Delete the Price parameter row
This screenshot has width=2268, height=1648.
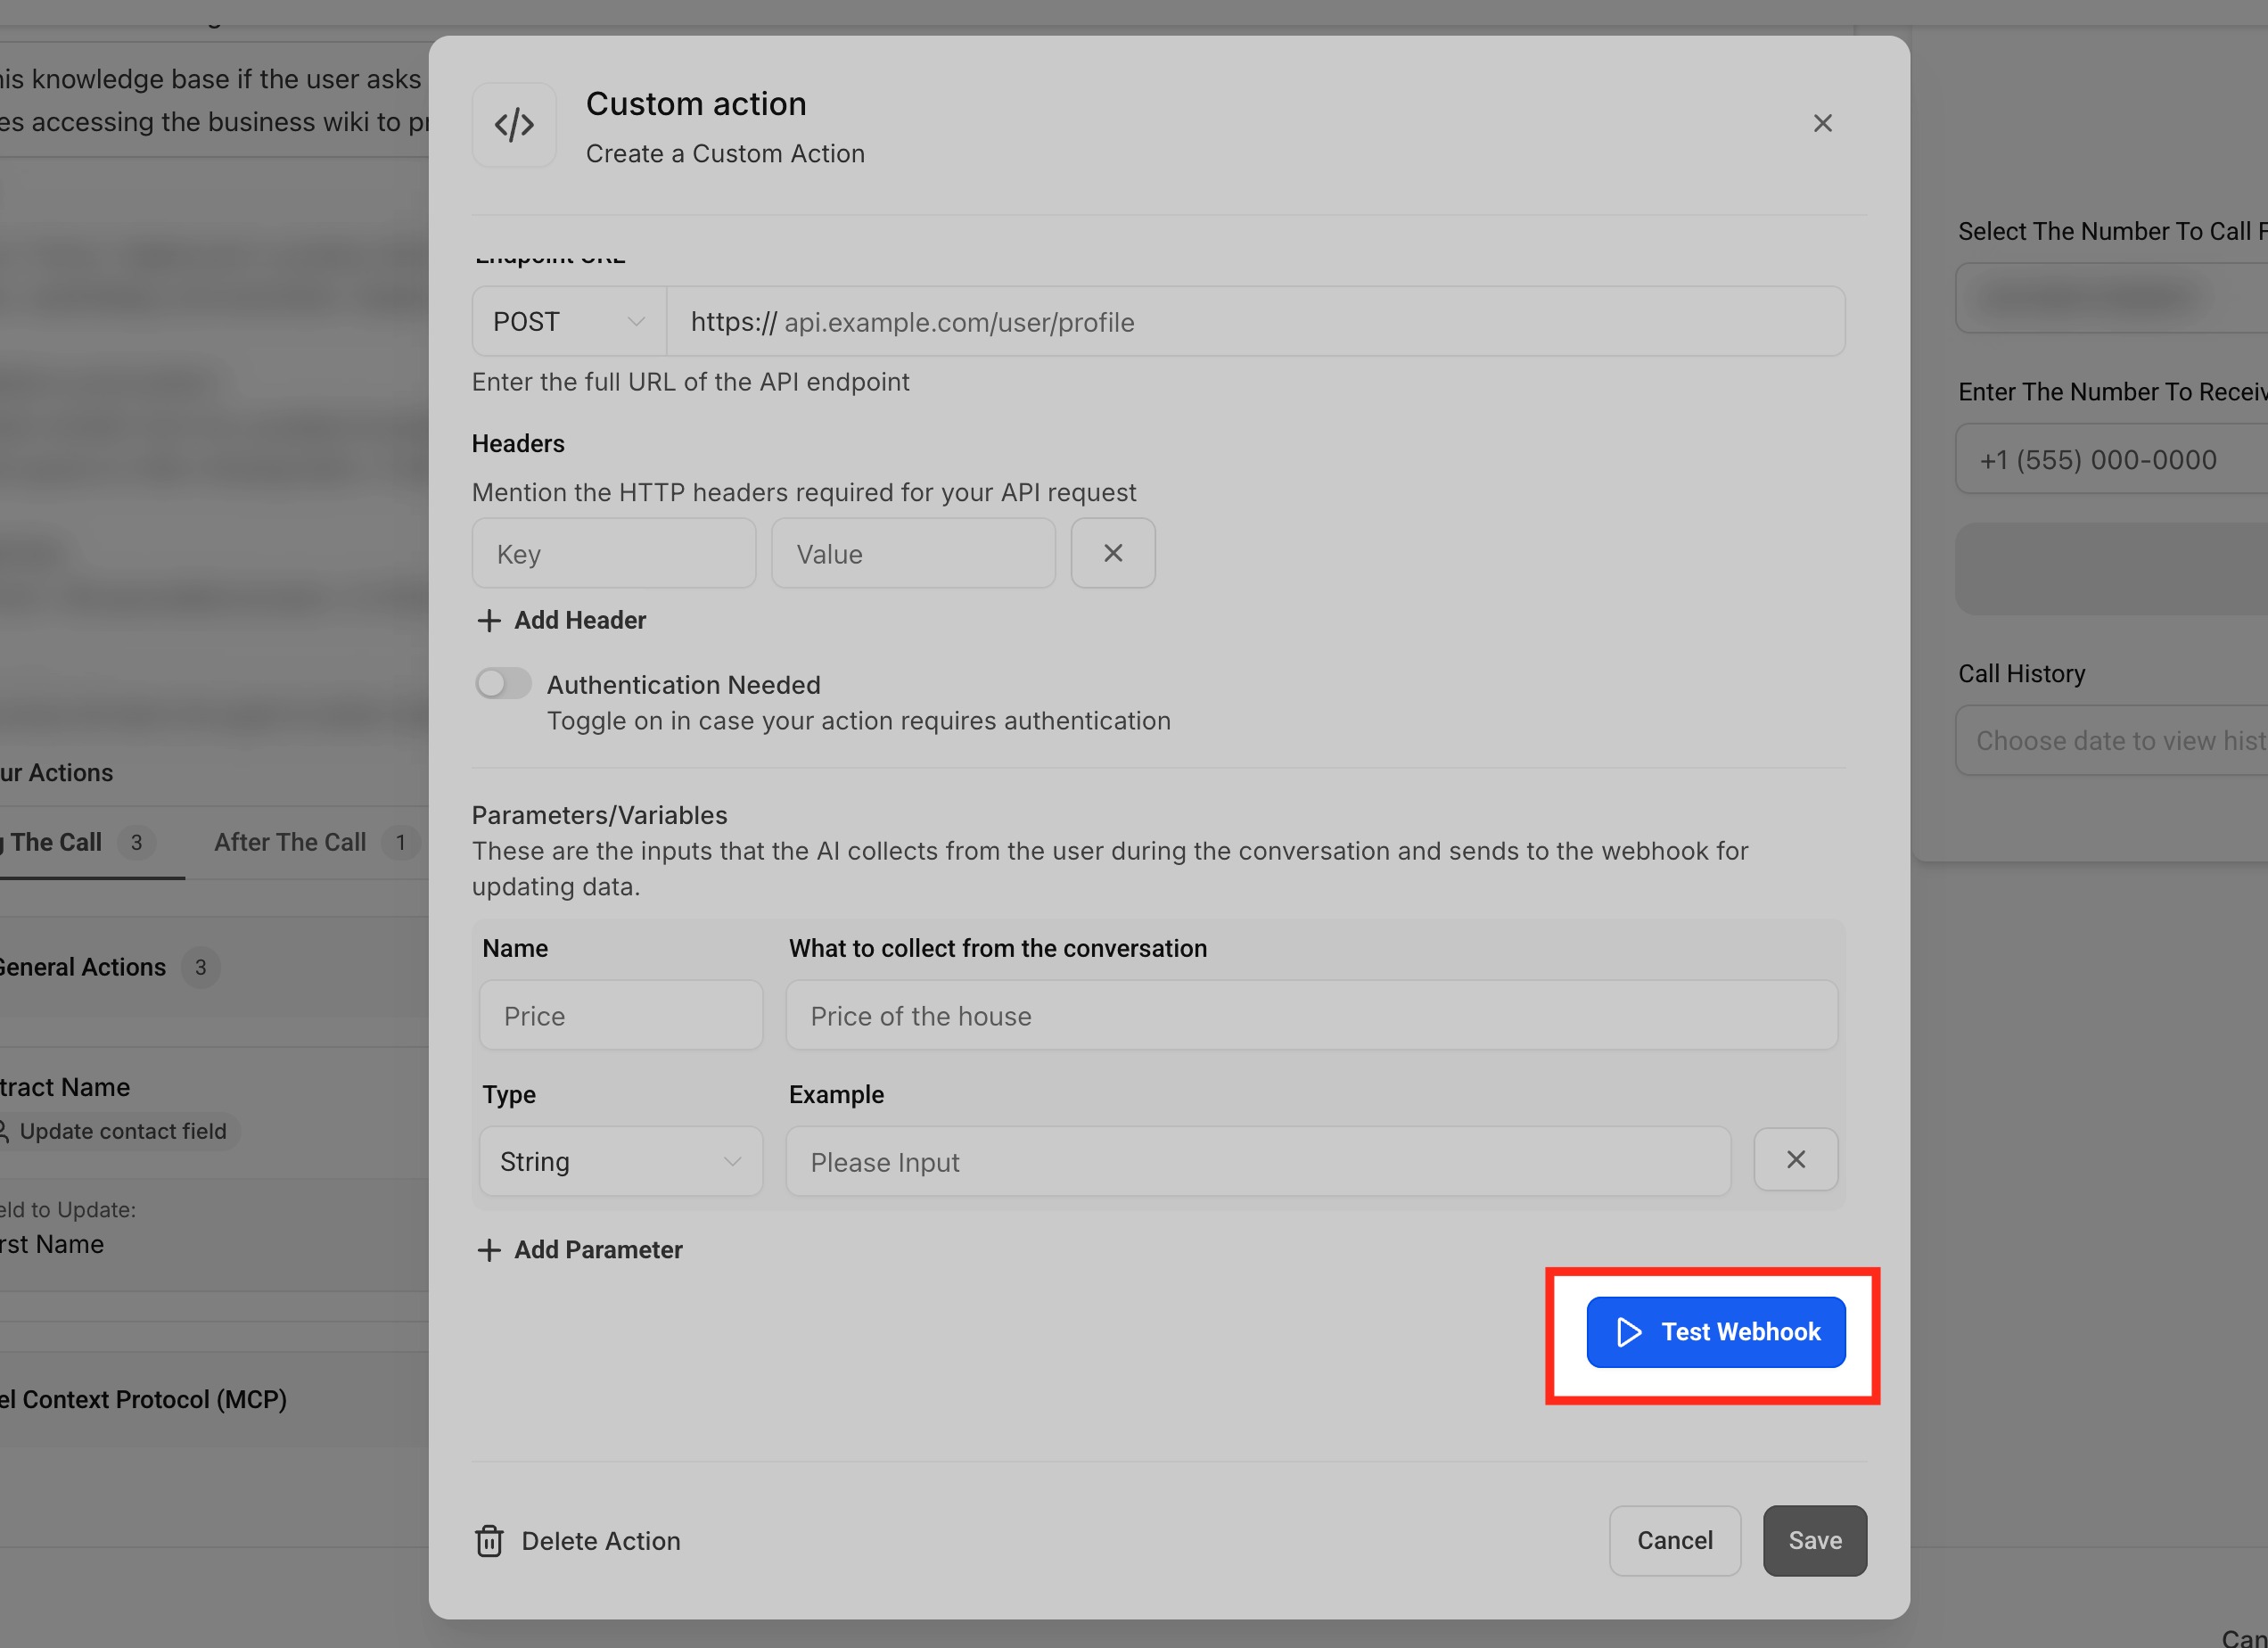pyautogui.click(x=1795, y=1160)
